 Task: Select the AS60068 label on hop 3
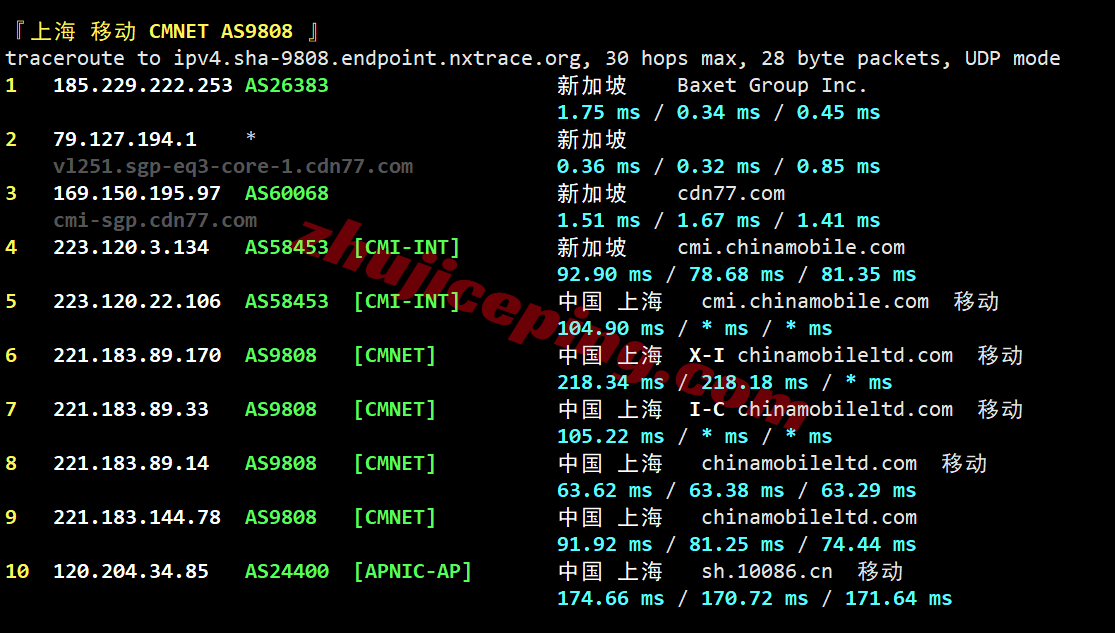pyautogui.click(x=286, y=193)
